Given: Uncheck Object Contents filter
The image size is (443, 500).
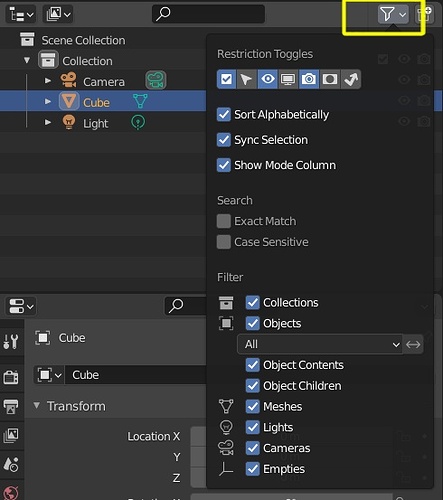Looking at the screenshot, I should (253, 365).
